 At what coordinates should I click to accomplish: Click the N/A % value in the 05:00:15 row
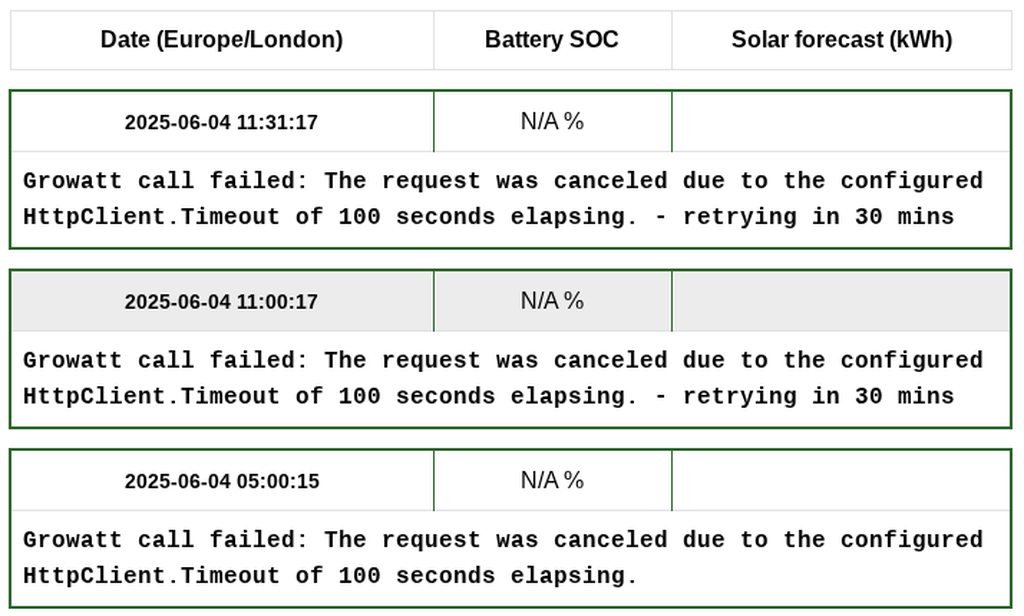(x=551, y=481)
